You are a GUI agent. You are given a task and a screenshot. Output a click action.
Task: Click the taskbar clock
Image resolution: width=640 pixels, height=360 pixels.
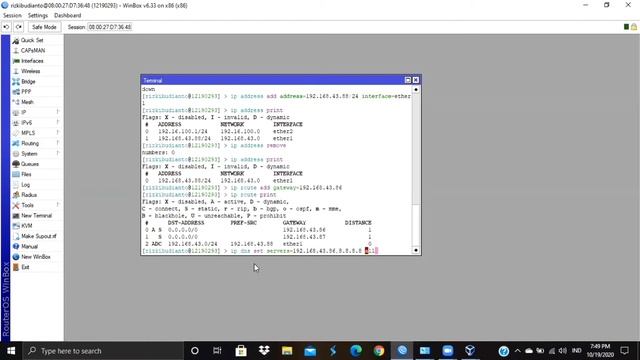click(x=600, y=351)
